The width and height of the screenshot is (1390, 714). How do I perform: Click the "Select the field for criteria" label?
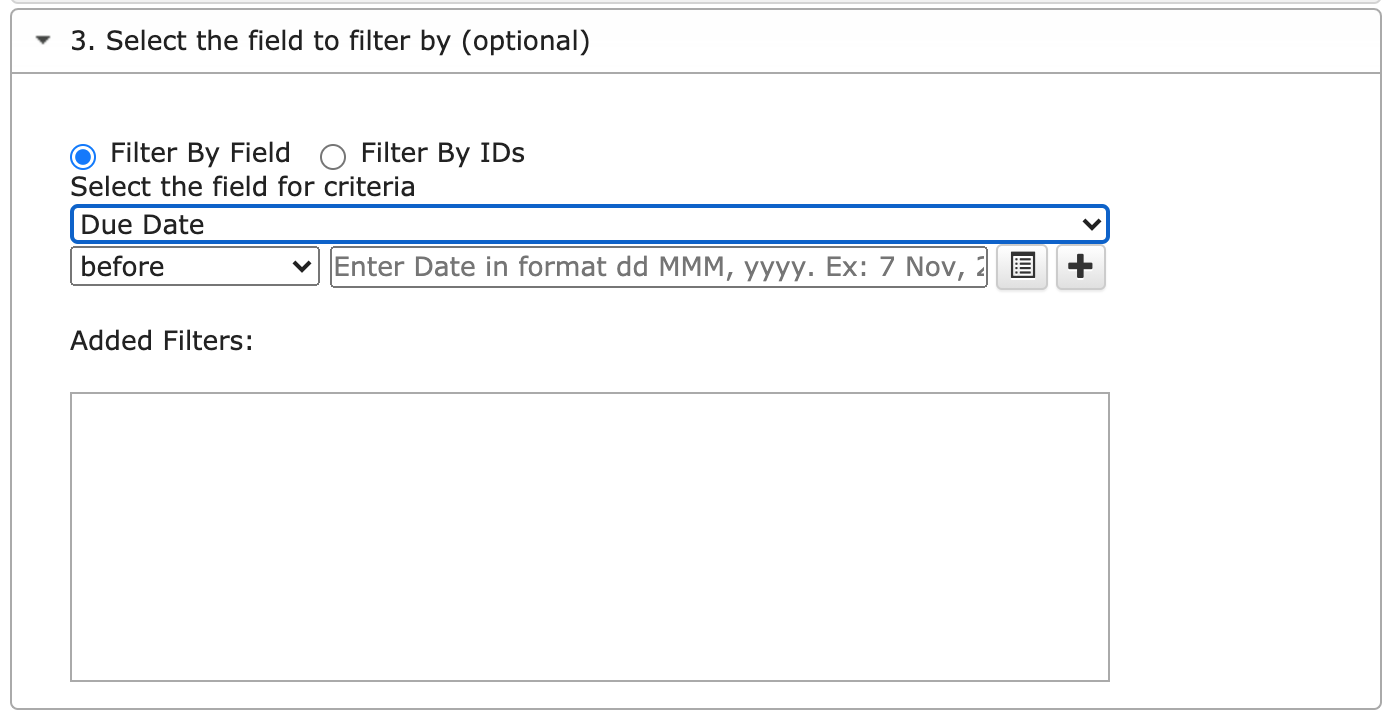point(242,187)
